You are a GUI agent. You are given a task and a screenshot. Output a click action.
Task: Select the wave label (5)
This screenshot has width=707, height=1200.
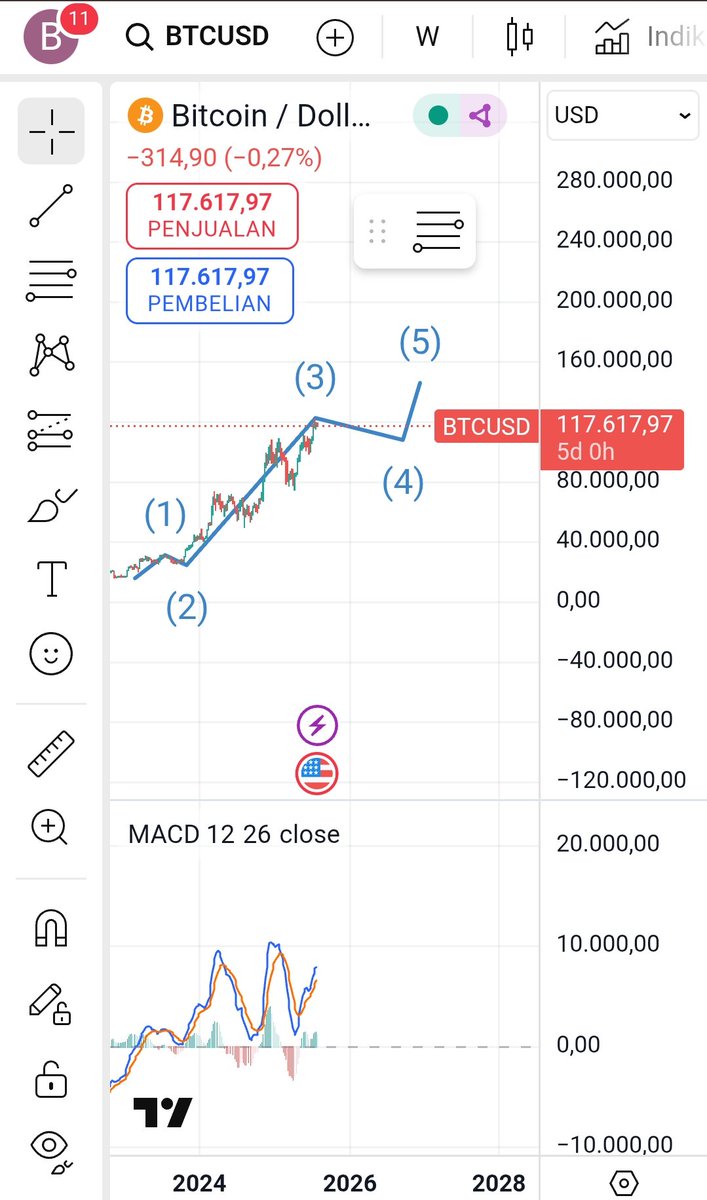point(420,342)
